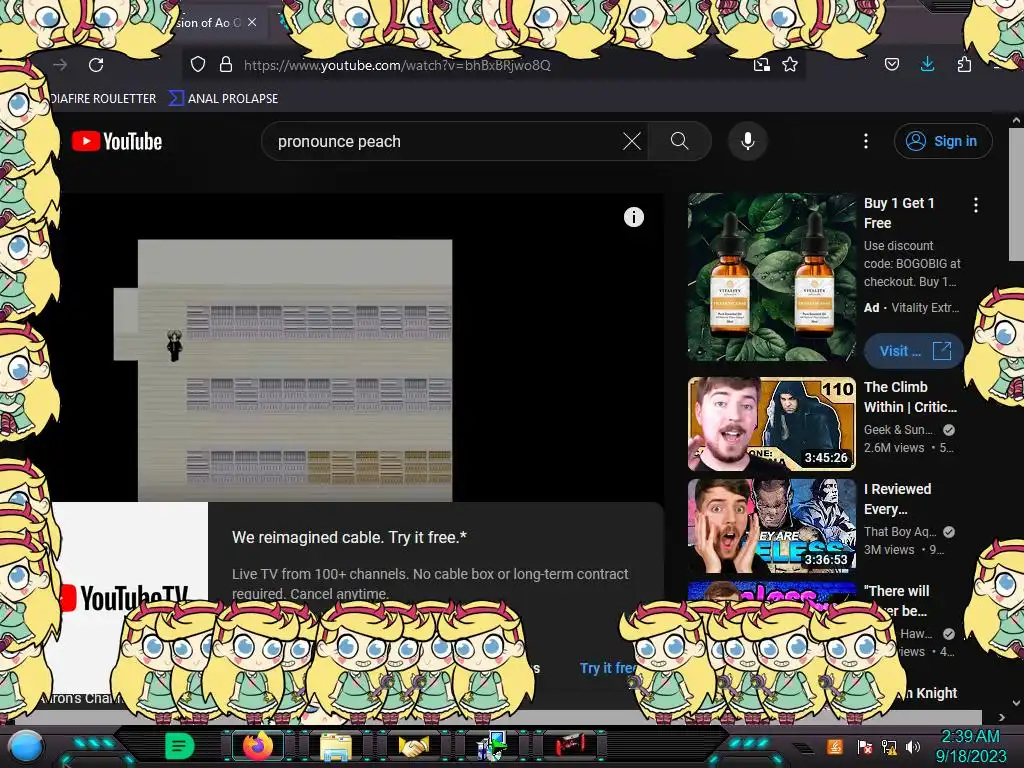Open volume speaker tray icon
This screenshot has height=768, width=1024.
click(913, 747)
